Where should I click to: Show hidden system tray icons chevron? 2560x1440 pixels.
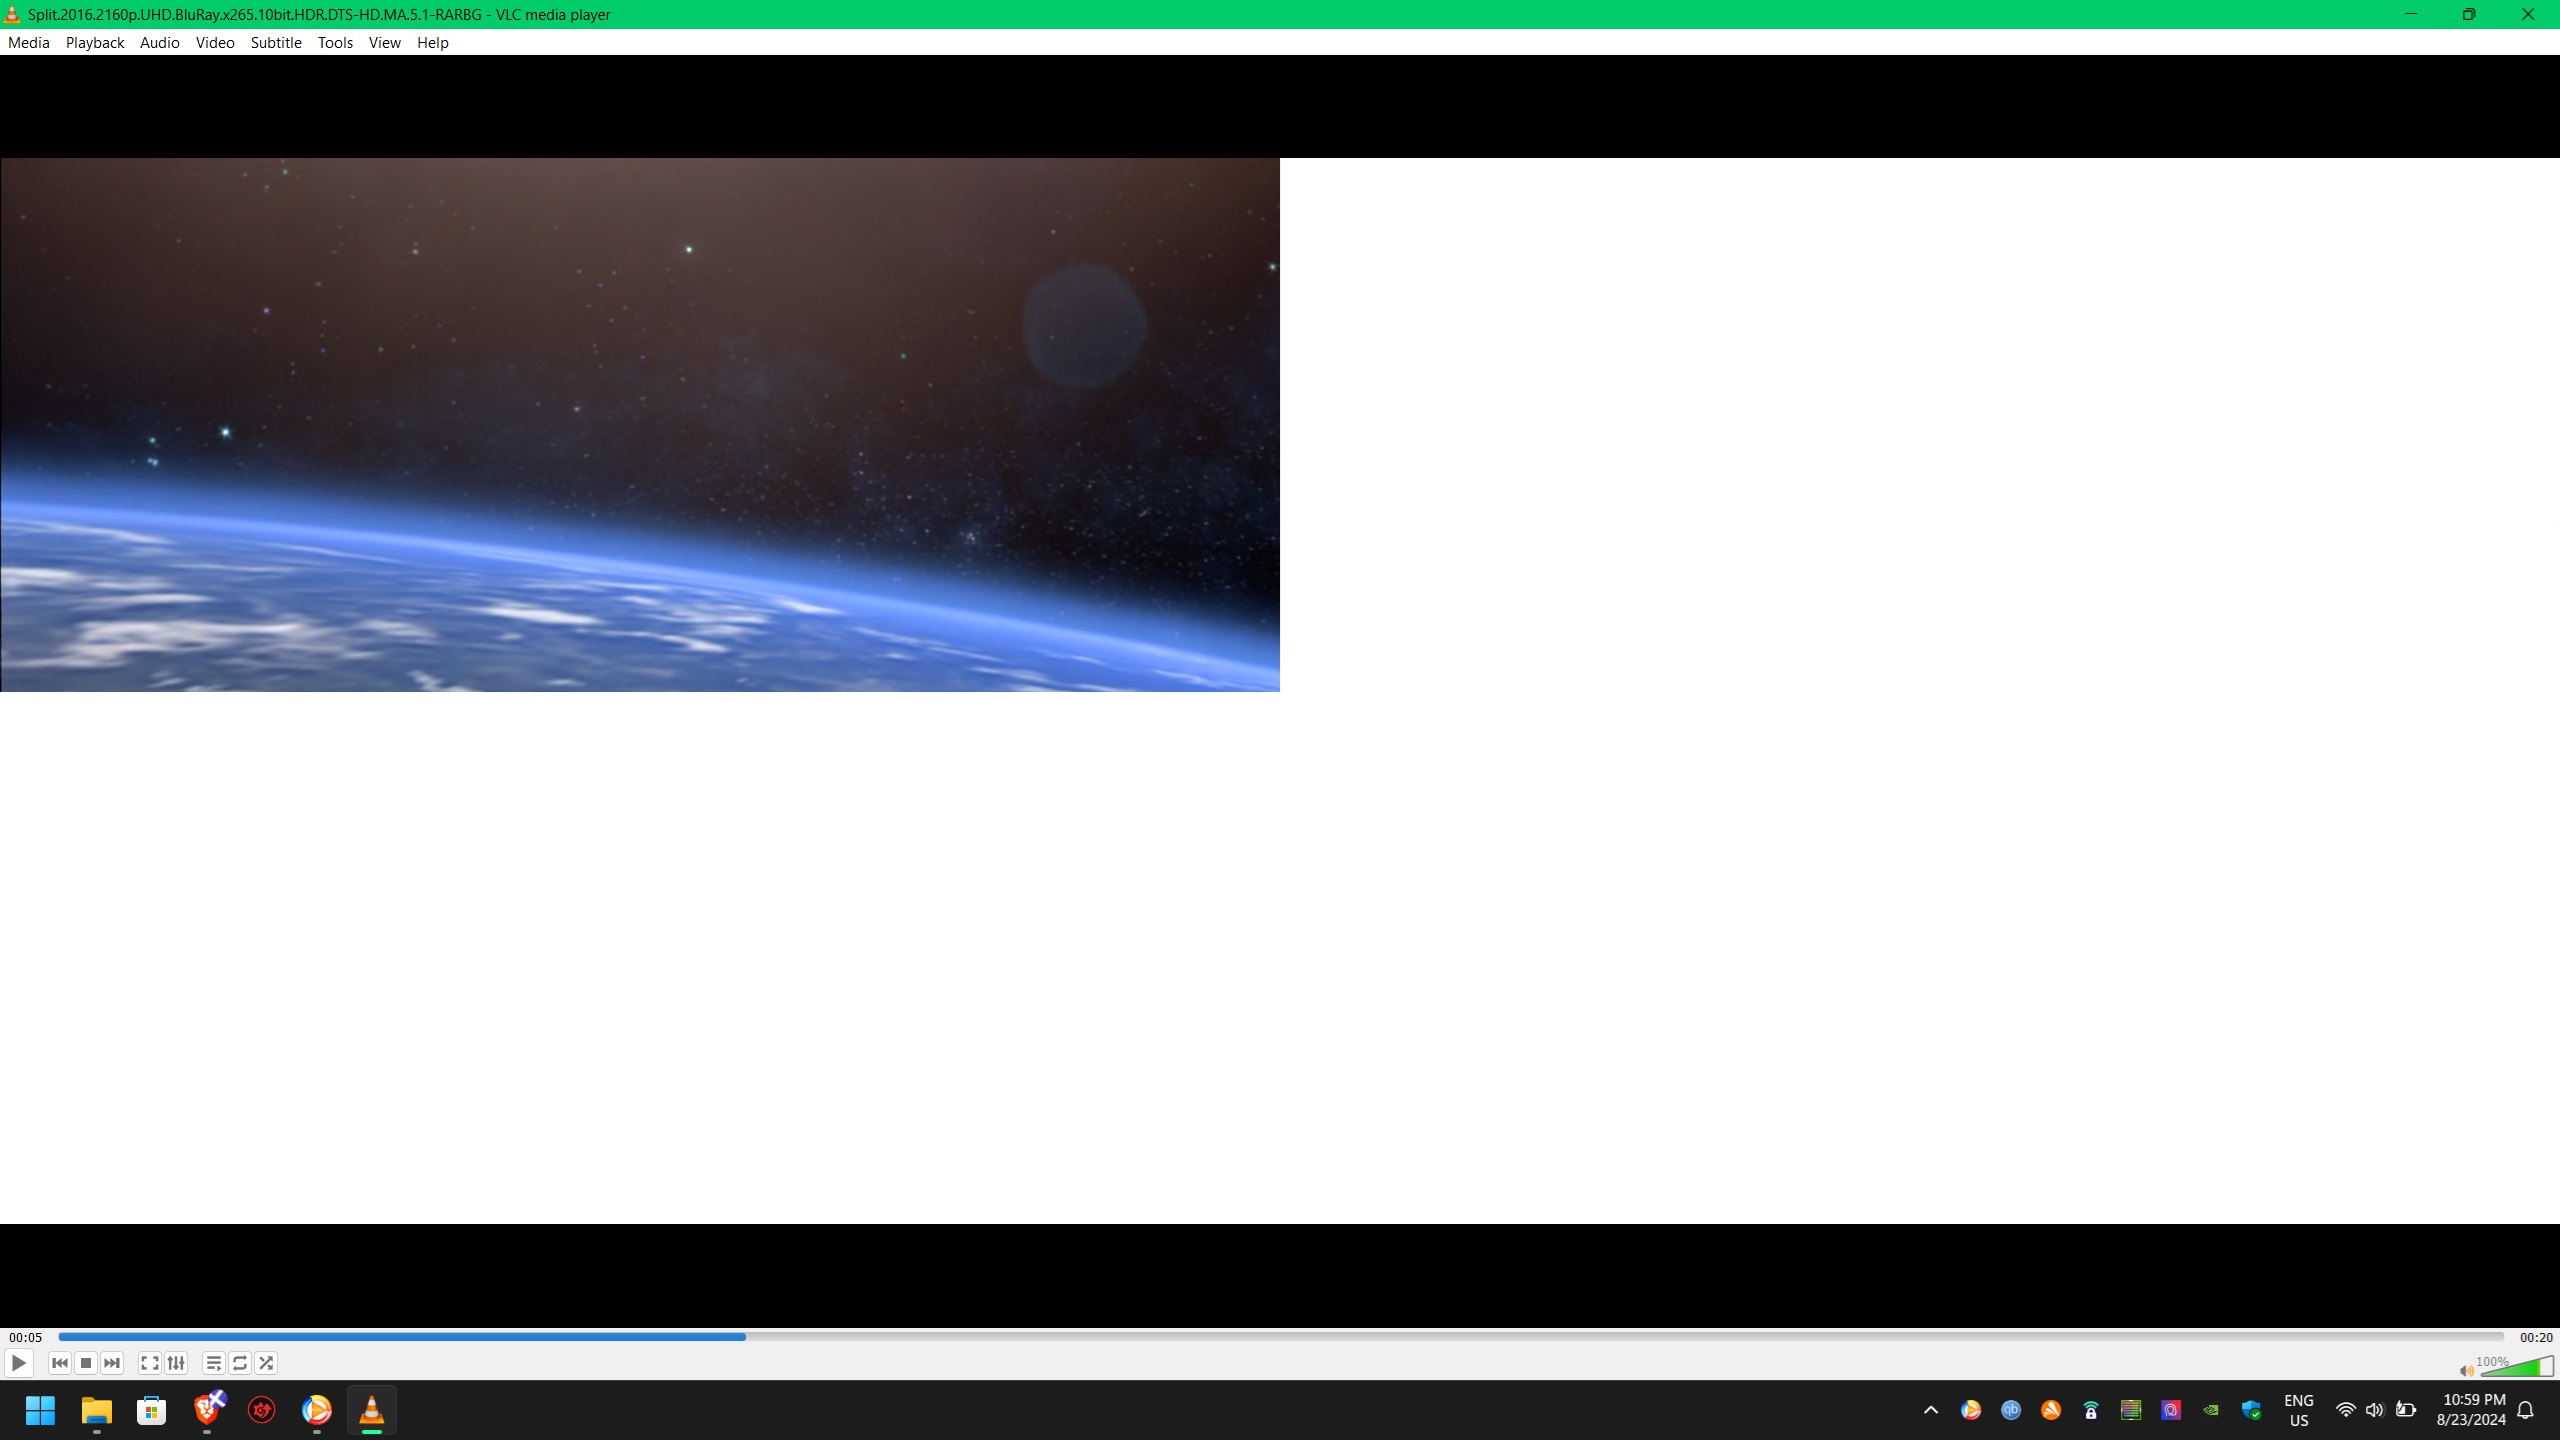coord(1931,1410)
